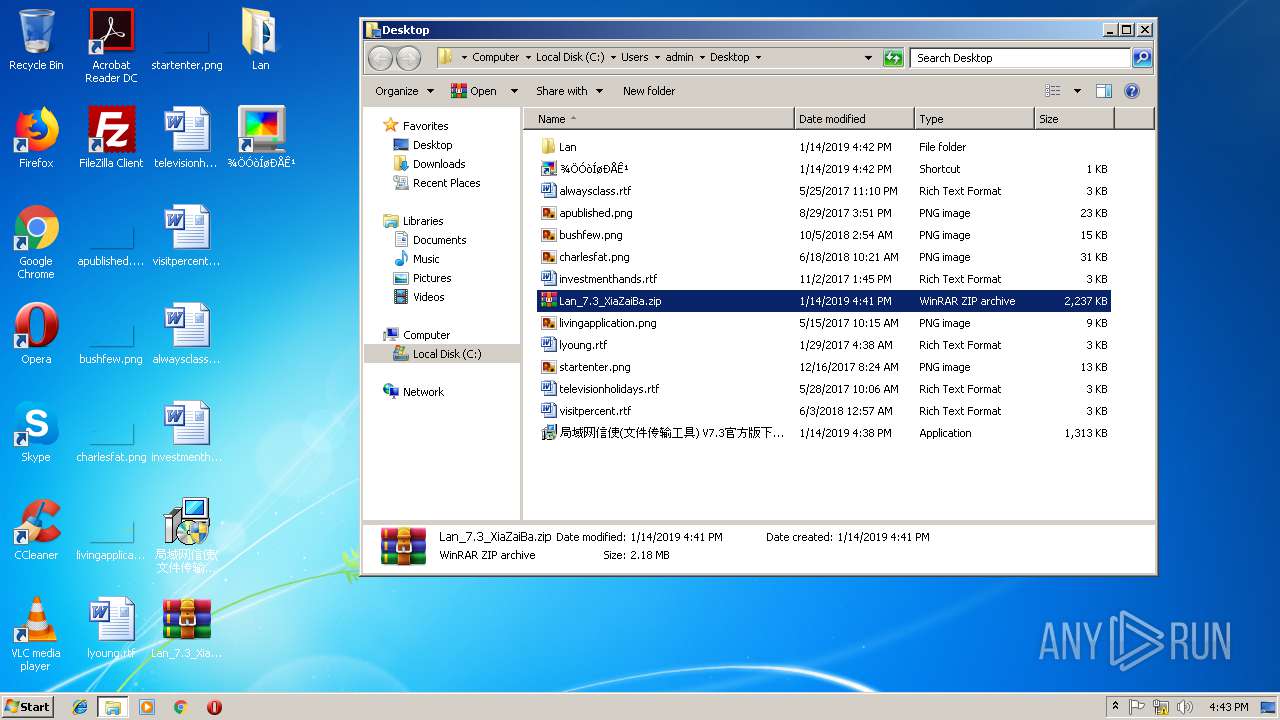Select Lan_7.3_XiaZaiBa.zip row in file list
Screen dimensions: 1280x720
coord(824,301)
